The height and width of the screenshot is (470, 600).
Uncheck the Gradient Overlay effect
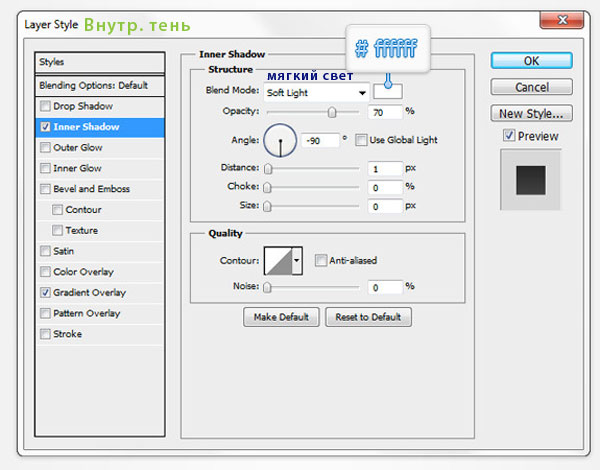(x=45, y=293)
